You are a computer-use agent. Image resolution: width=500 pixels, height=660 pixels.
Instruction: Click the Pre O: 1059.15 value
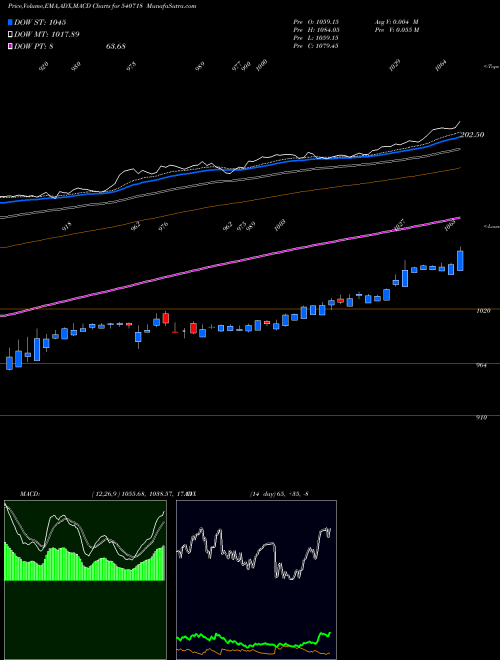[316, 21]
